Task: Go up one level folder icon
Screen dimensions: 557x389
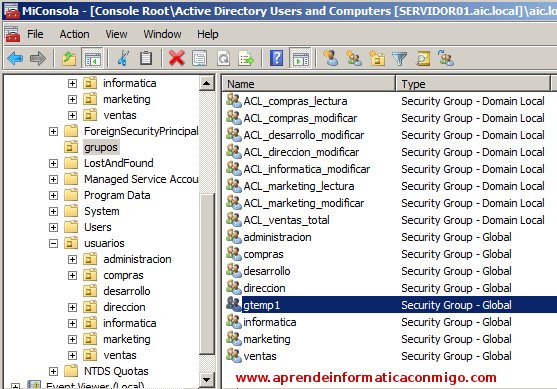Action: (x=69, y=58)
